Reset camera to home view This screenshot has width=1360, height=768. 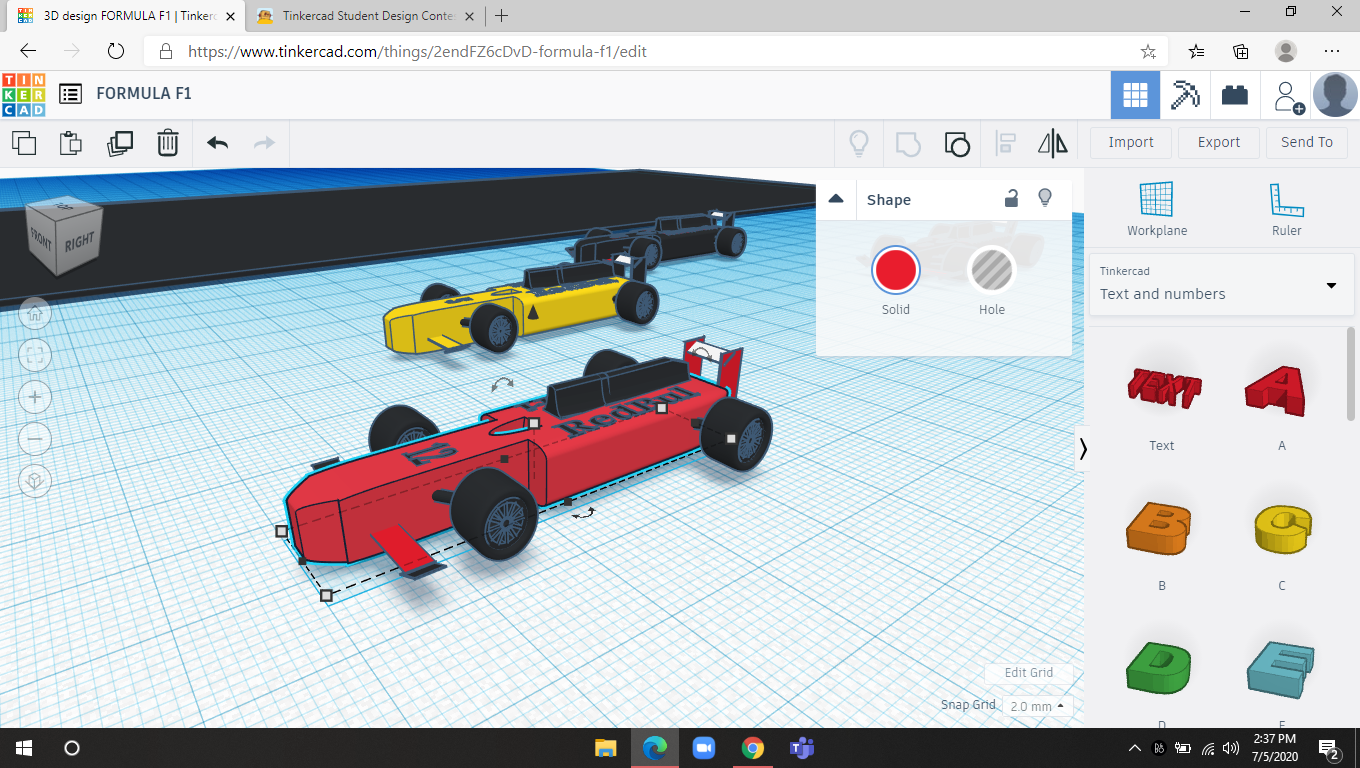tap(35, 313)
